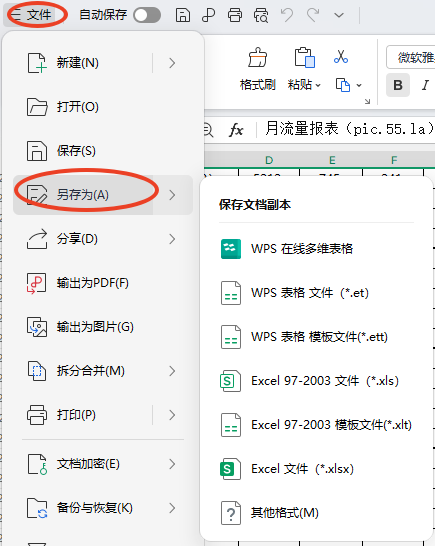The image size is (435, 546).
Task: Expand the 打印(P) submenu arrow
Action: pos(172,415)
